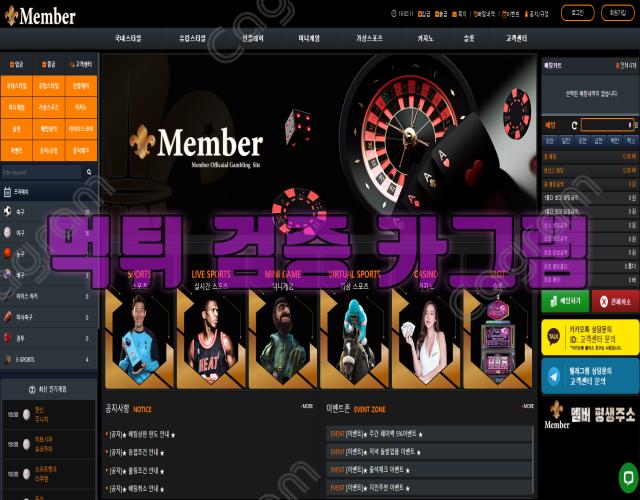
Task: Click the 로그인 button at top right
Action: [578, 13]
